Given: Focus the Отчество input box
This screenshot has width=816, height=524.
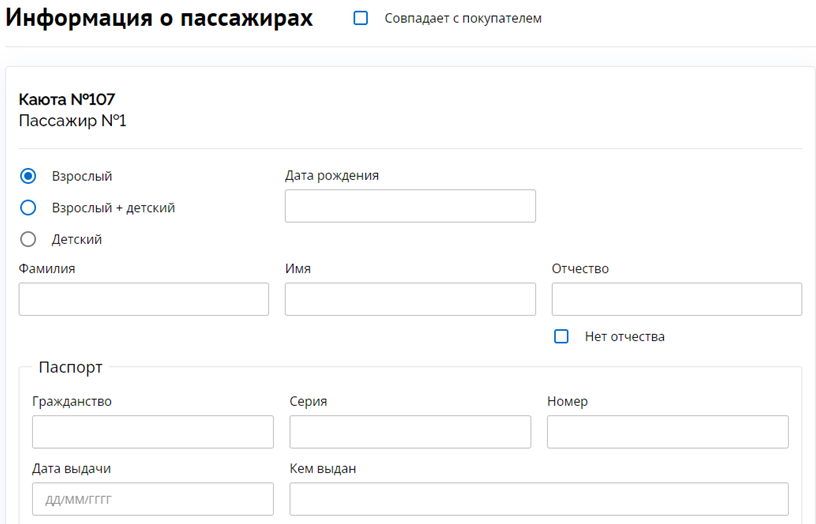Looking at the screenshot, I should point(677,299).
